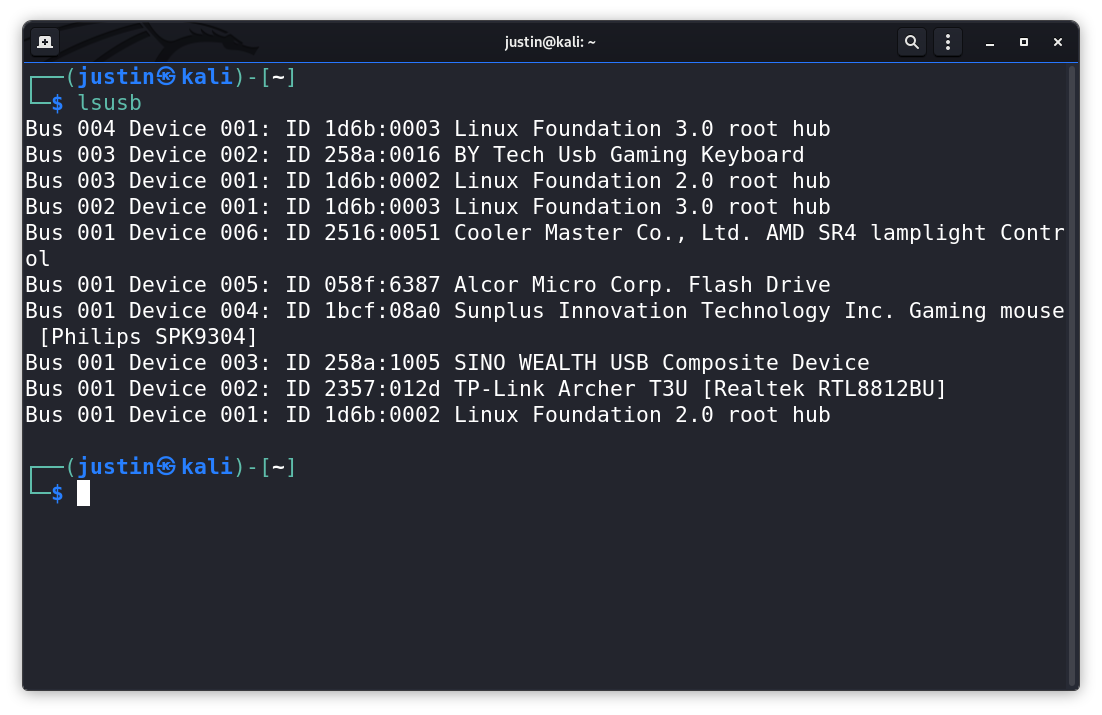1102x715 pixels.
Task: Open a new terminal tab
Action: (x=45, y=42)
